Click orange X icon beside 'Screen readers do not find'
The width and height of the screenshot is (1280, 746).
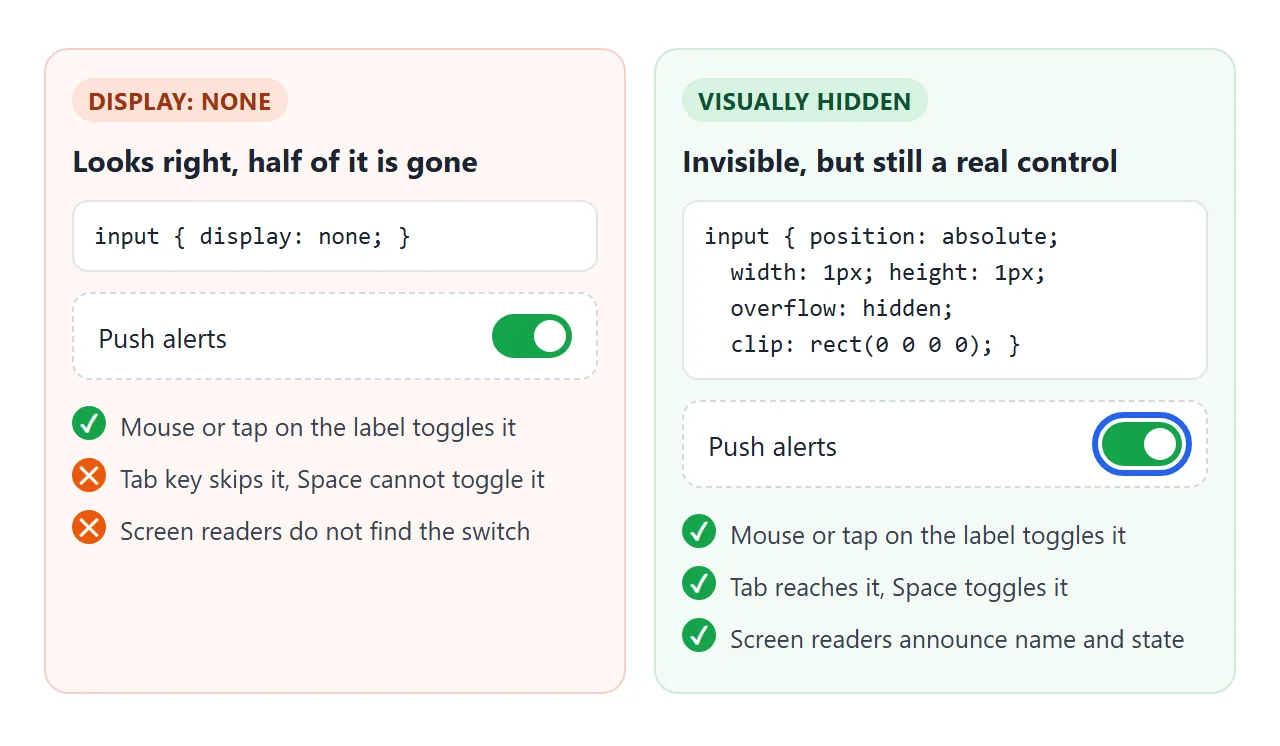click(89, 527)
